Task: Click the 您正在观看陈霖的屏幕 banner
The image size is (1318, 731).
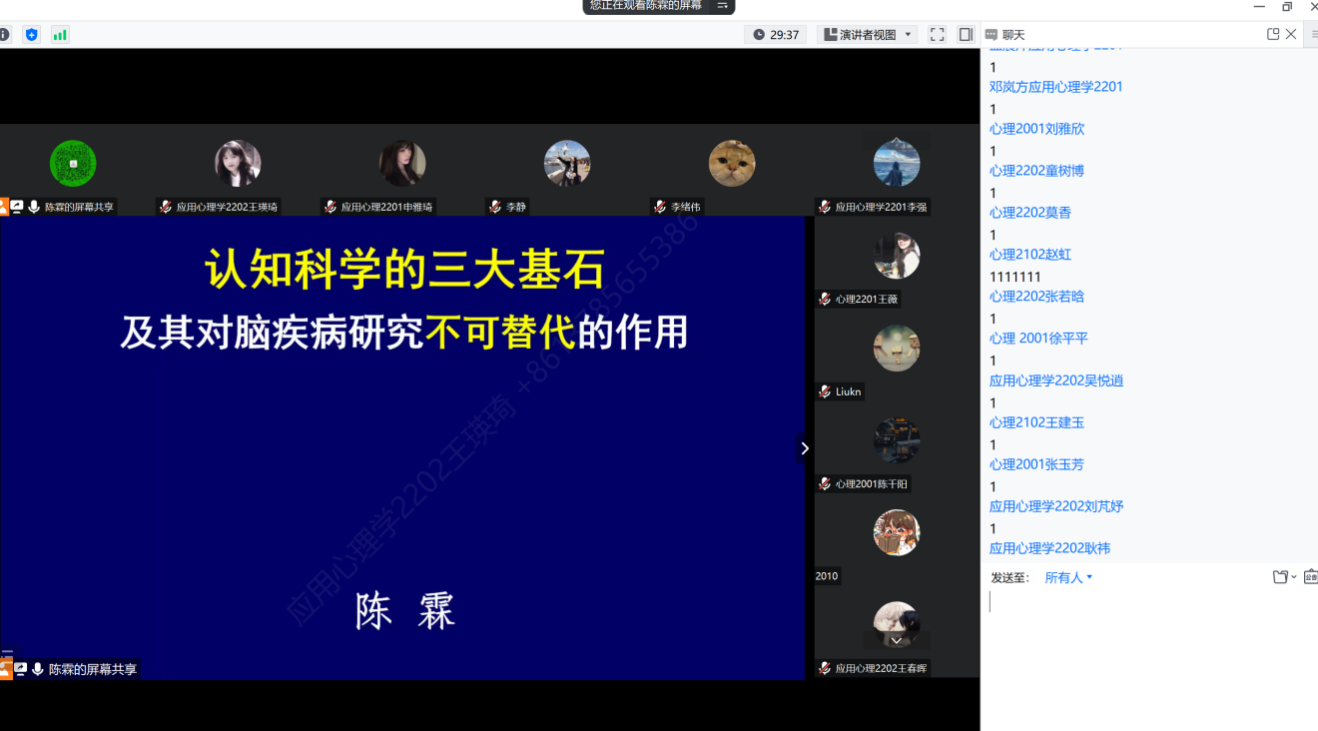Action: tap(646, 6)
